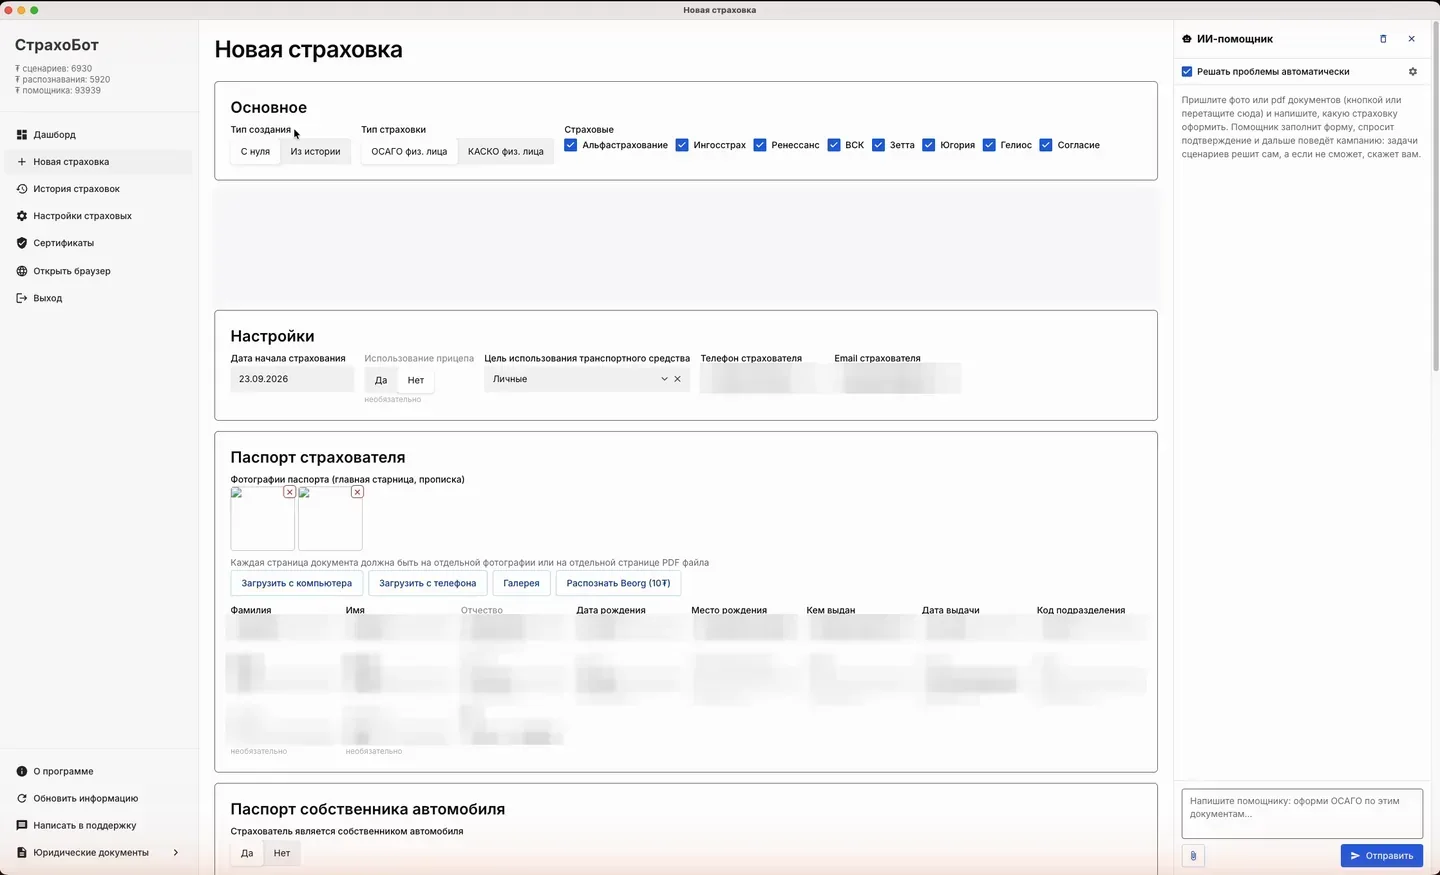This screenshot has width=1440, height=875.
Task: Toggle the ВСК checkbox
Action: coord(834,145)
